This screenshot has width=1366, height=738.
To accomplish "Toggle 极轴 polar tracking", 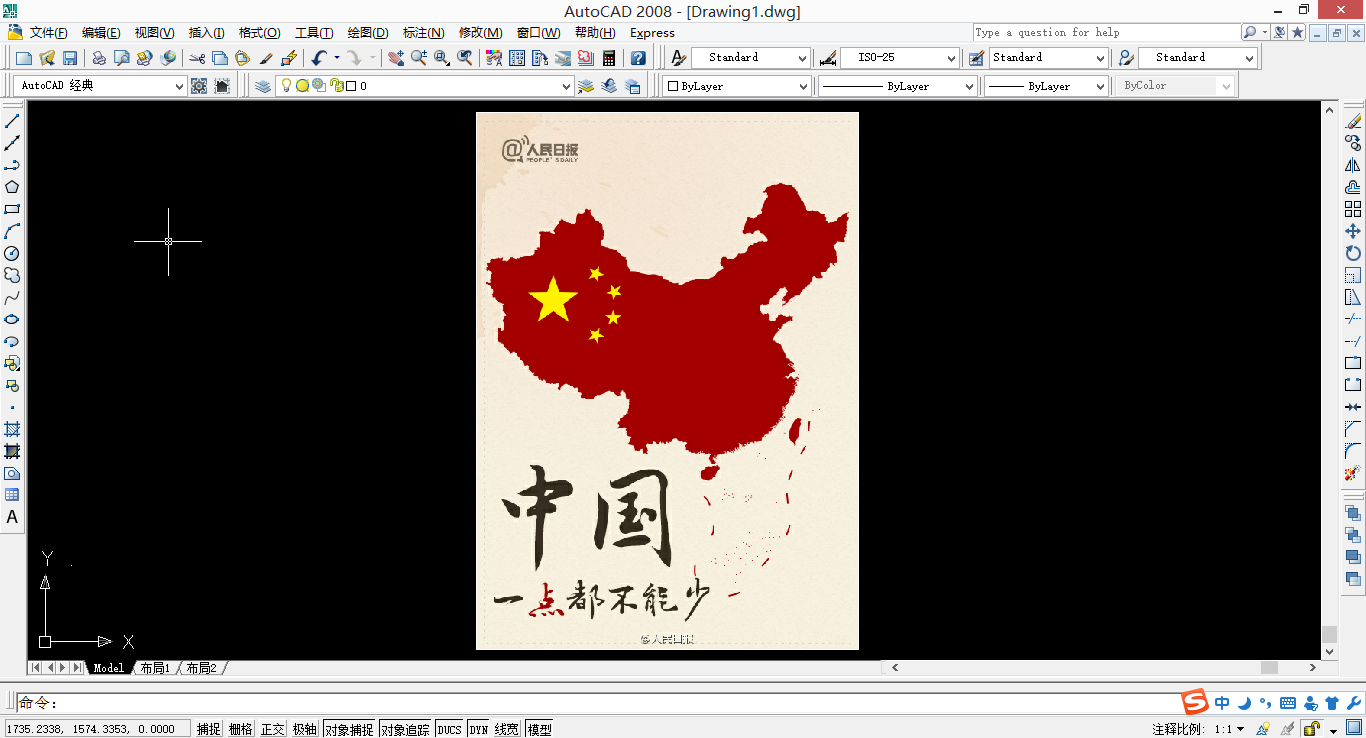I will pyautogui.click(x=304, y=729).
